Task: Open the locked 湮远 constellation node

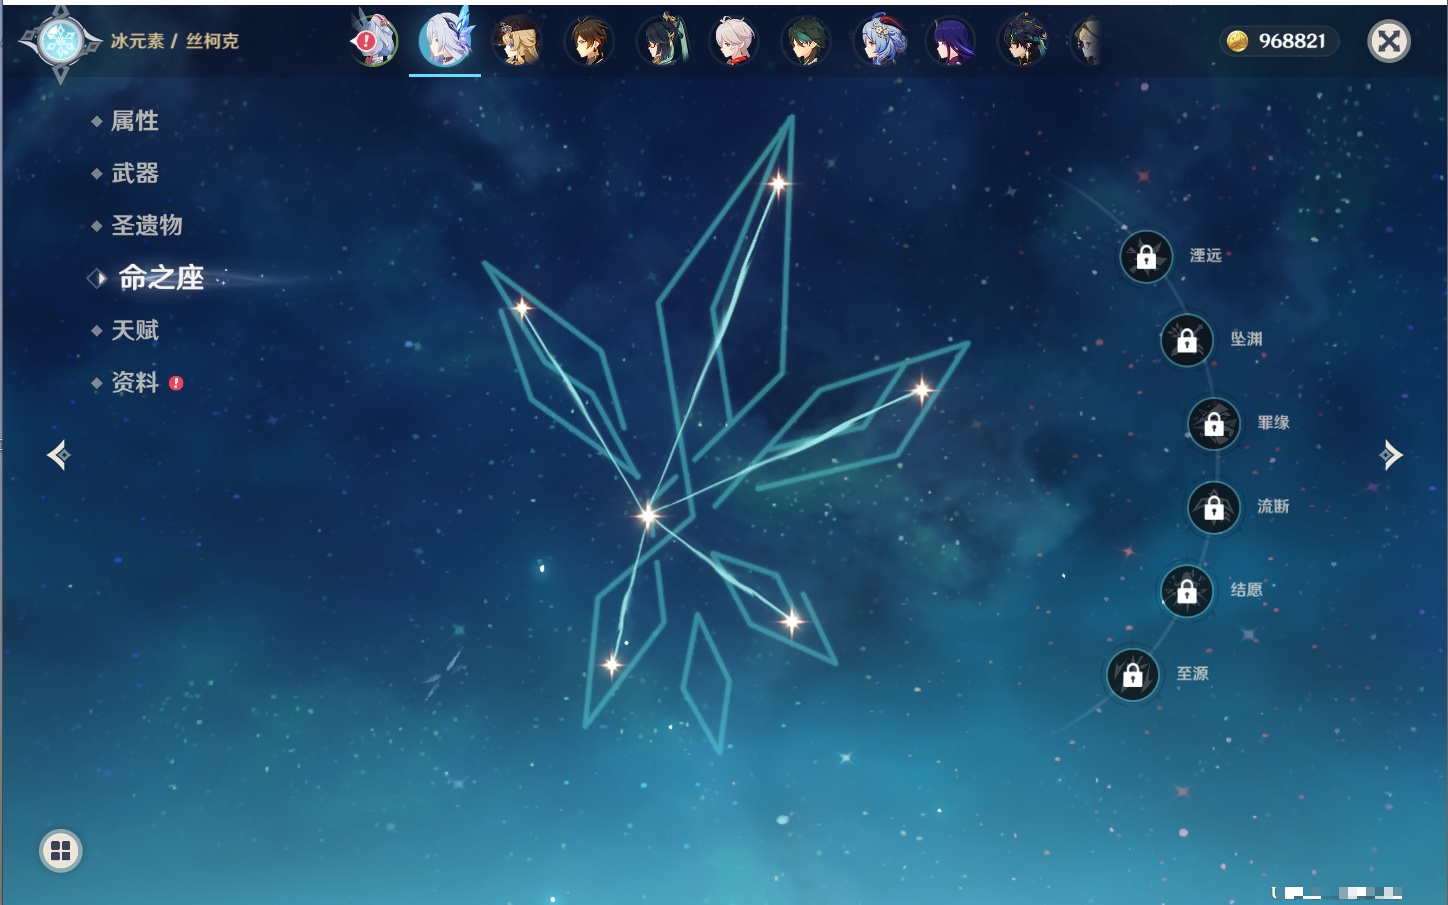Action: 1146,257
